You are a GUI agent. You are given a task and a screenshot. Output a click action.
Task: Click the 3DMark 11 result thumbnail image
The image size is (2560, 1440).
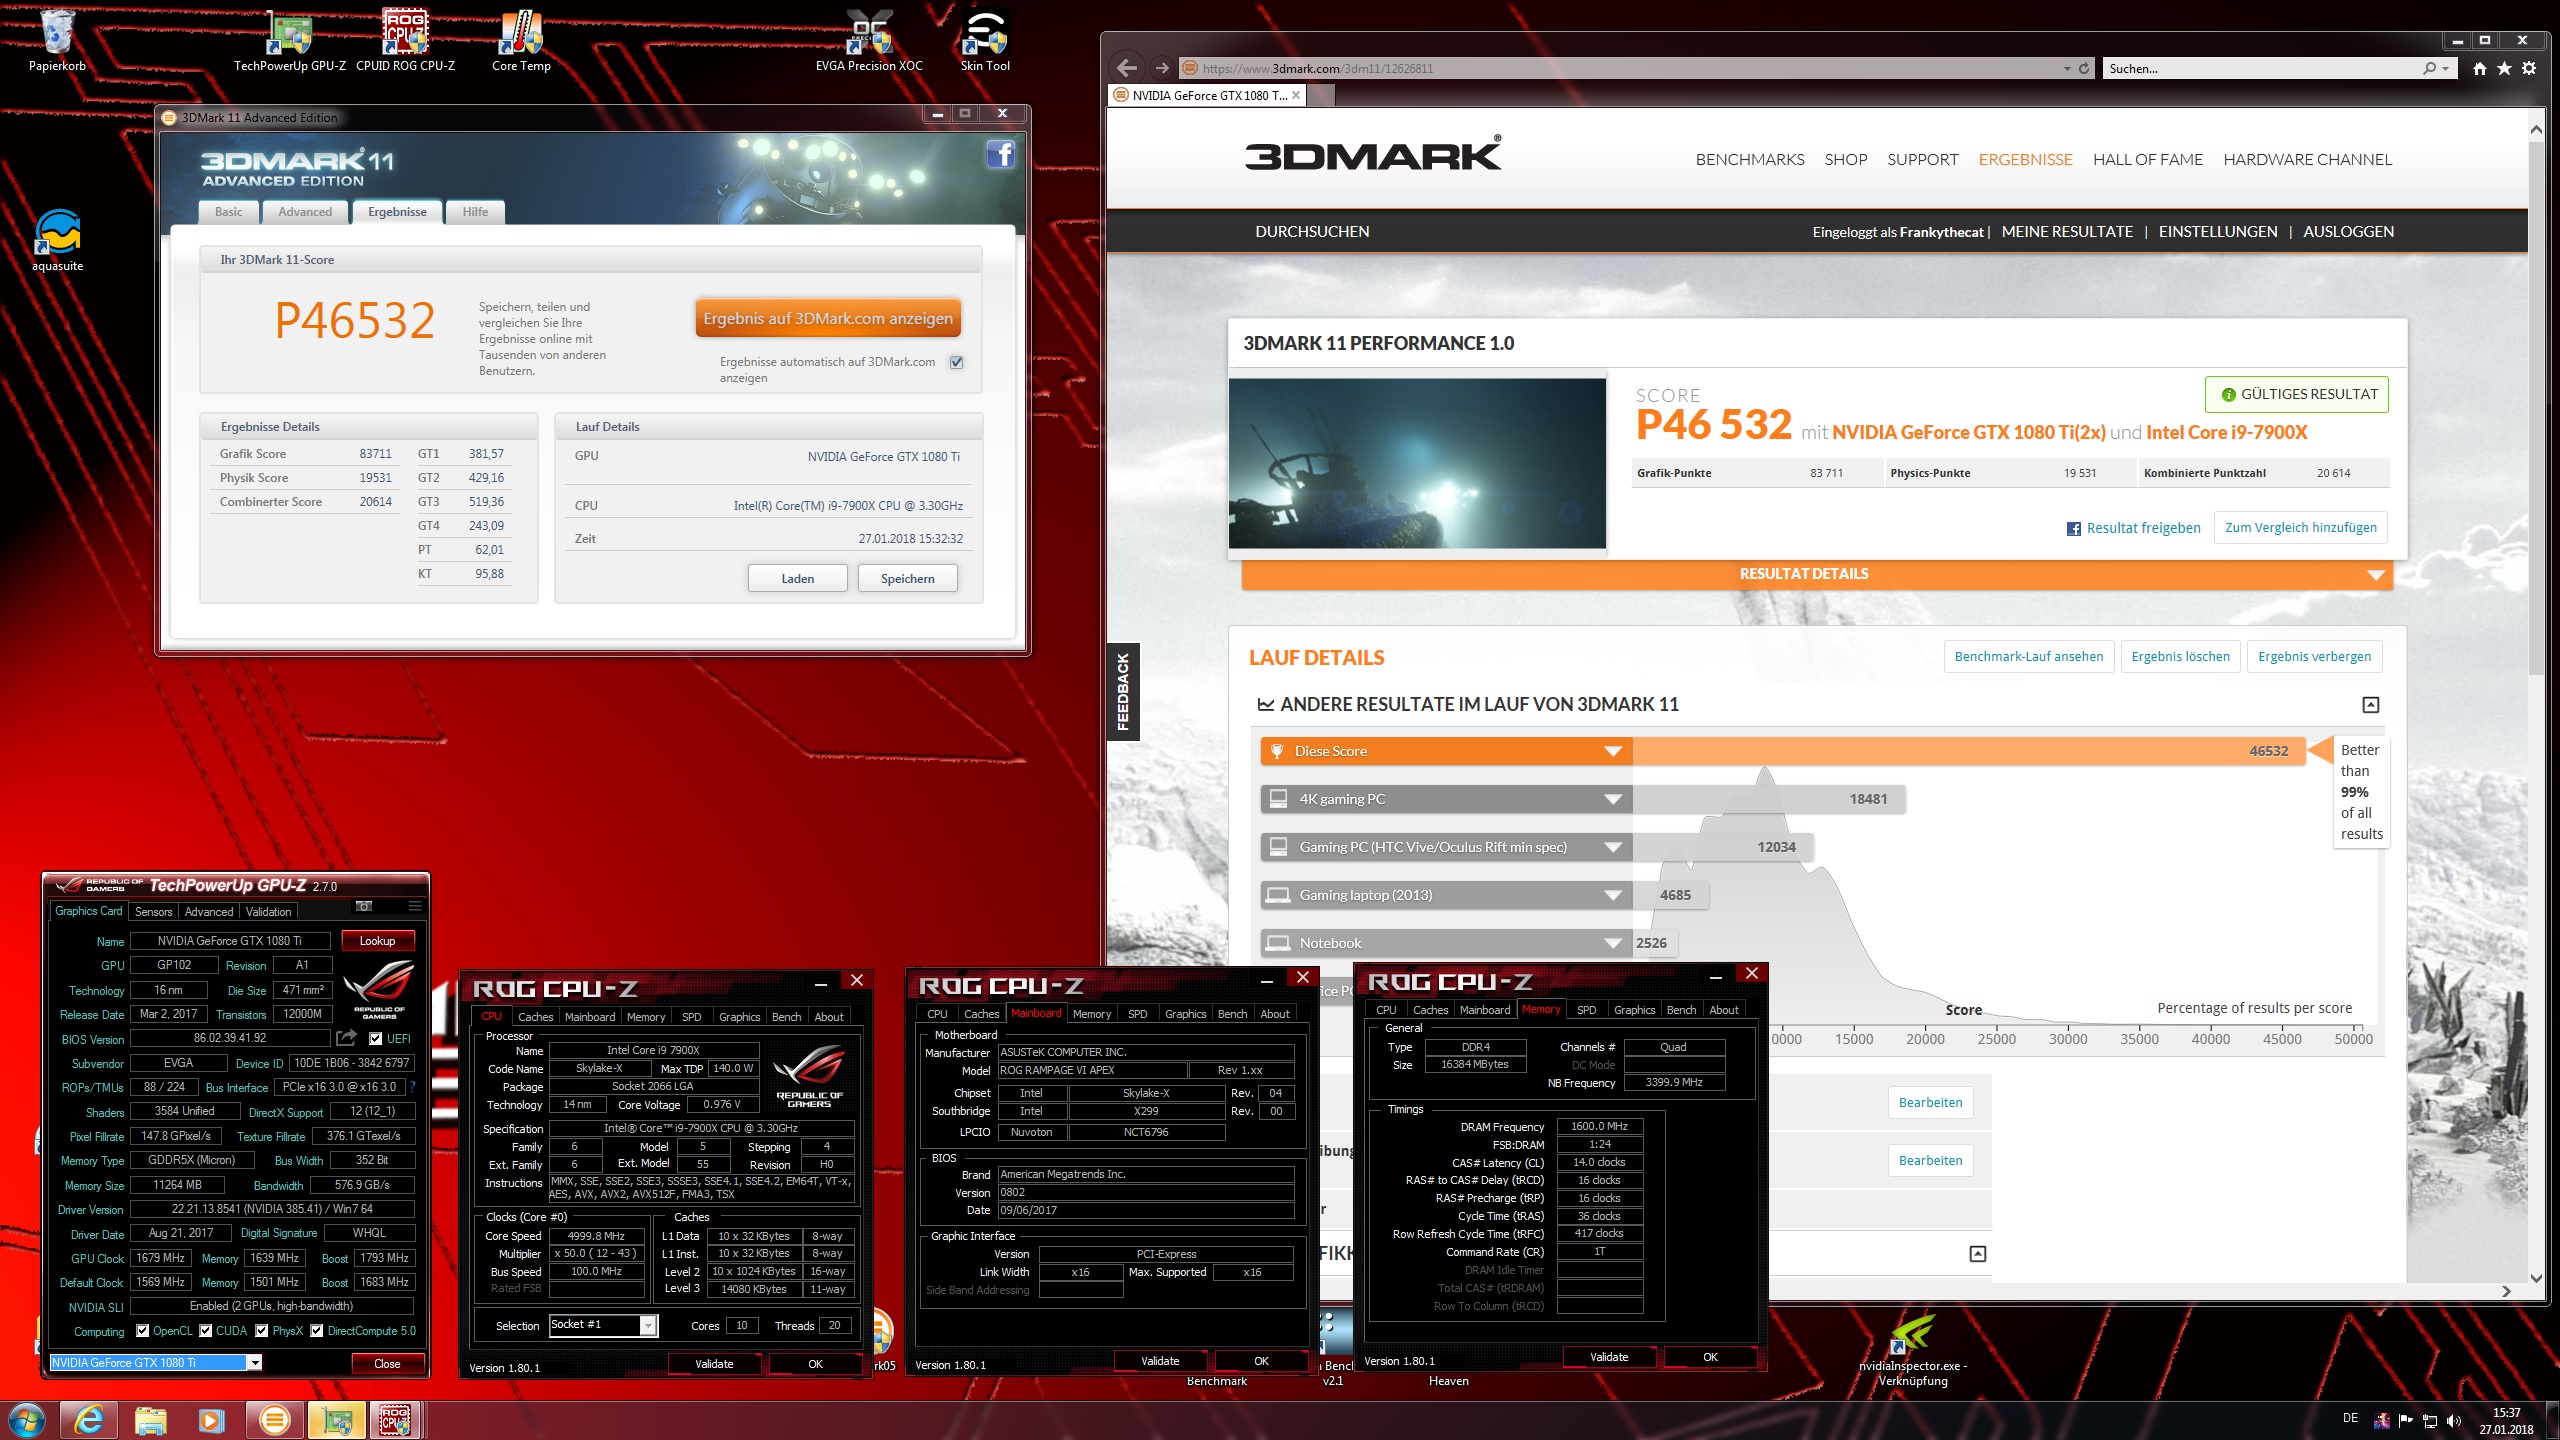point(1417,463)
